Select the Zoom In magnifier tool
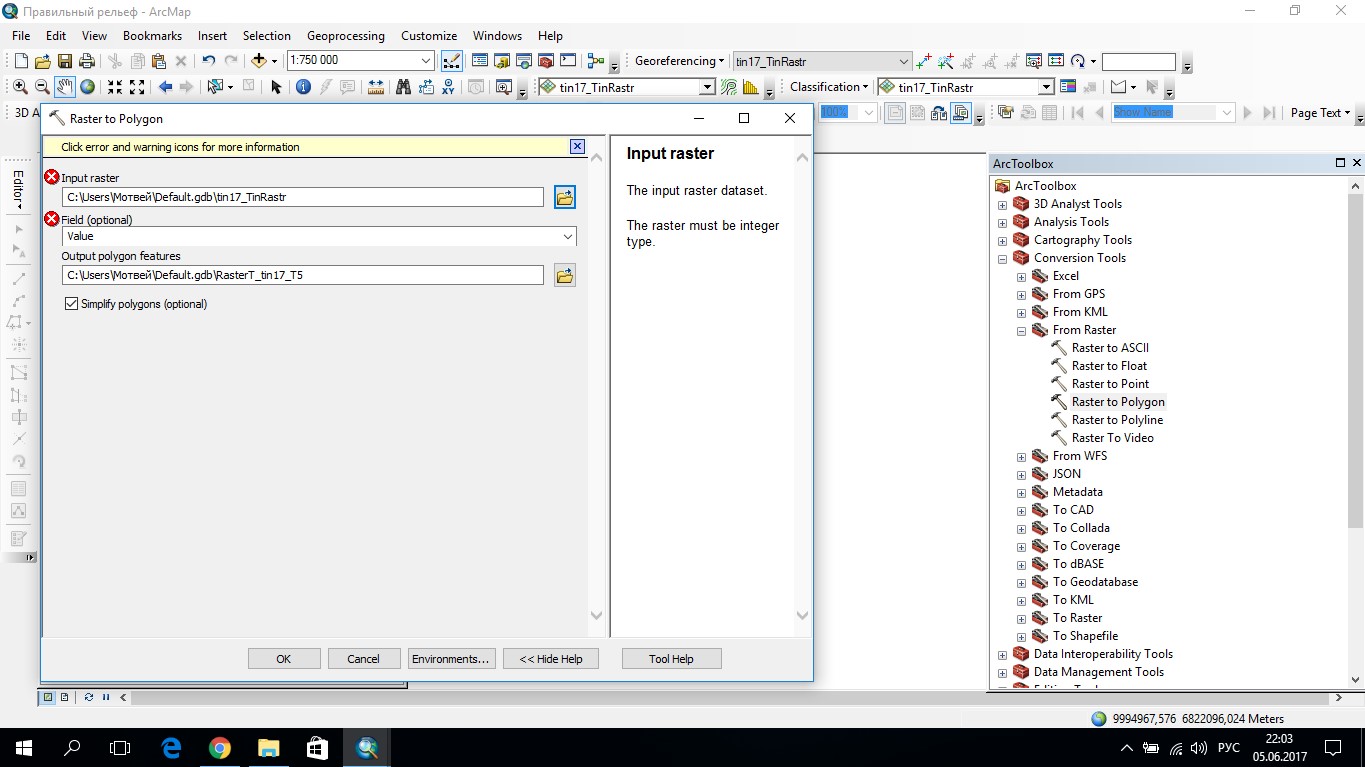 20,86
